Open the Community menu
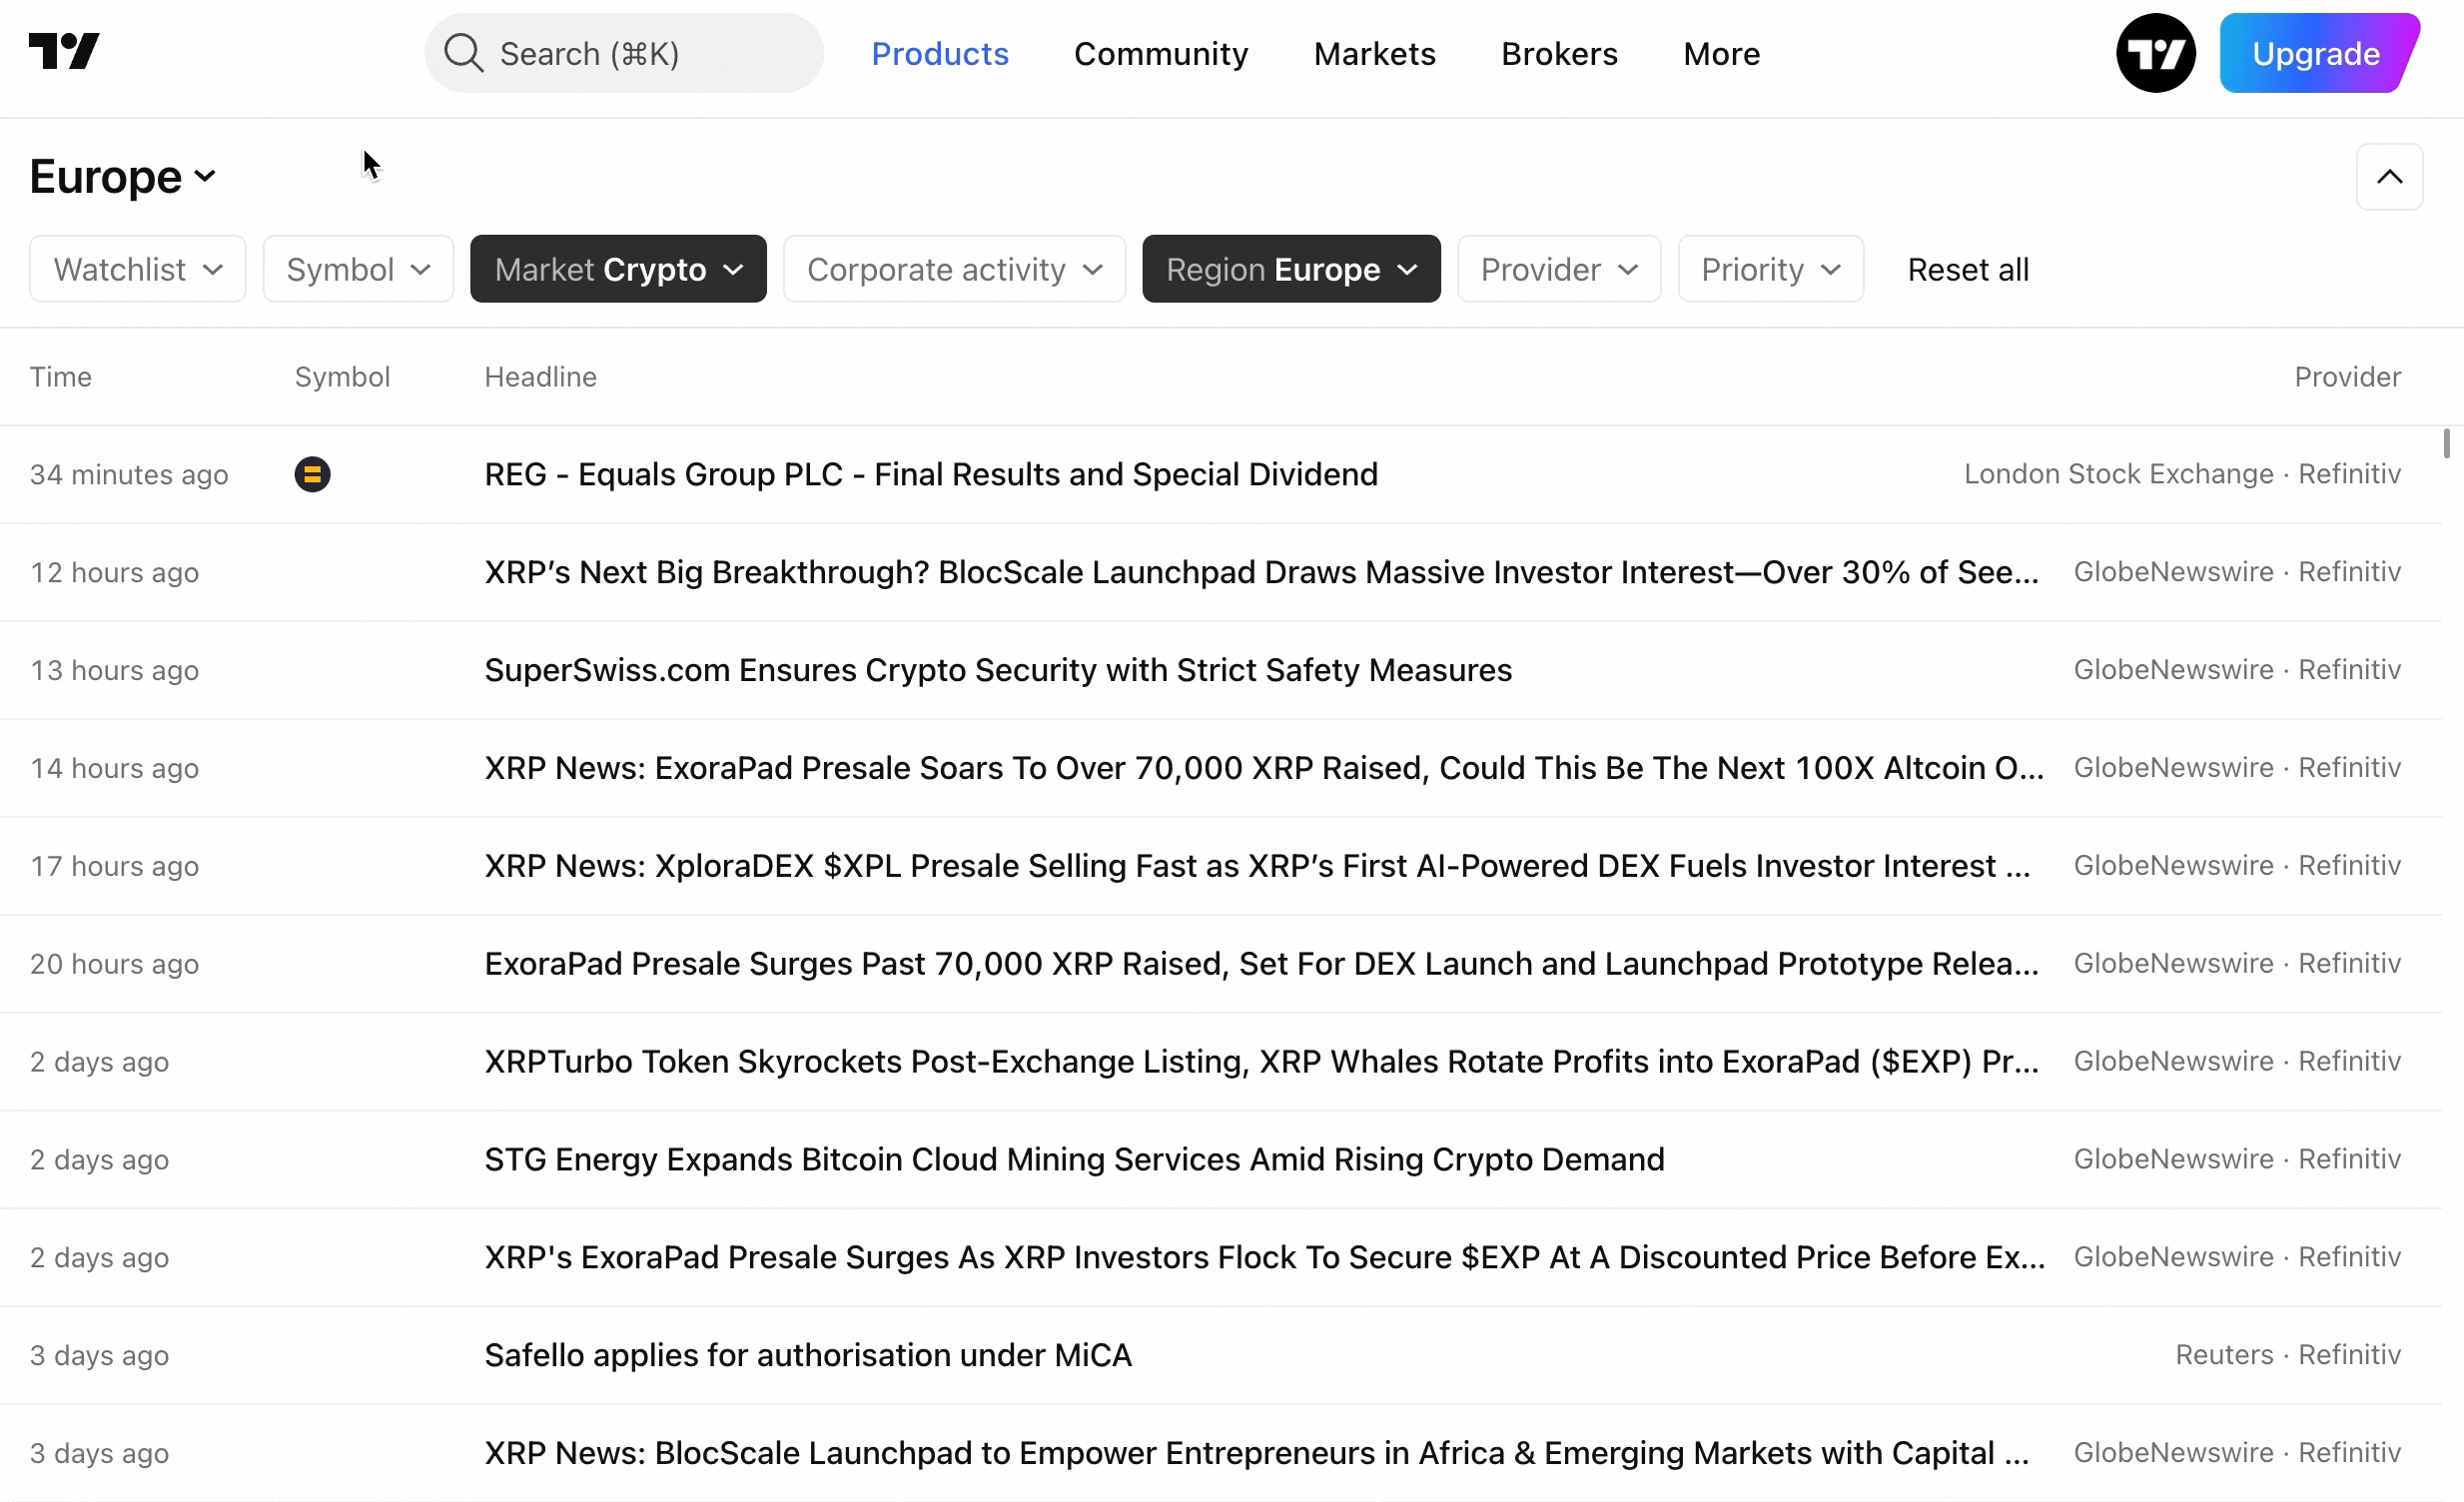The width and height of the screenshot is (2464, 1502). 1160,54
